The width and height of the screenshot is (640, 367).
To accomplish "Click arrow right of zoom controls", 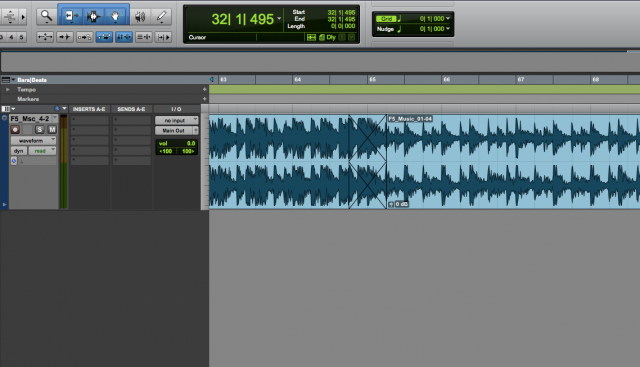I will click(23, 17).
